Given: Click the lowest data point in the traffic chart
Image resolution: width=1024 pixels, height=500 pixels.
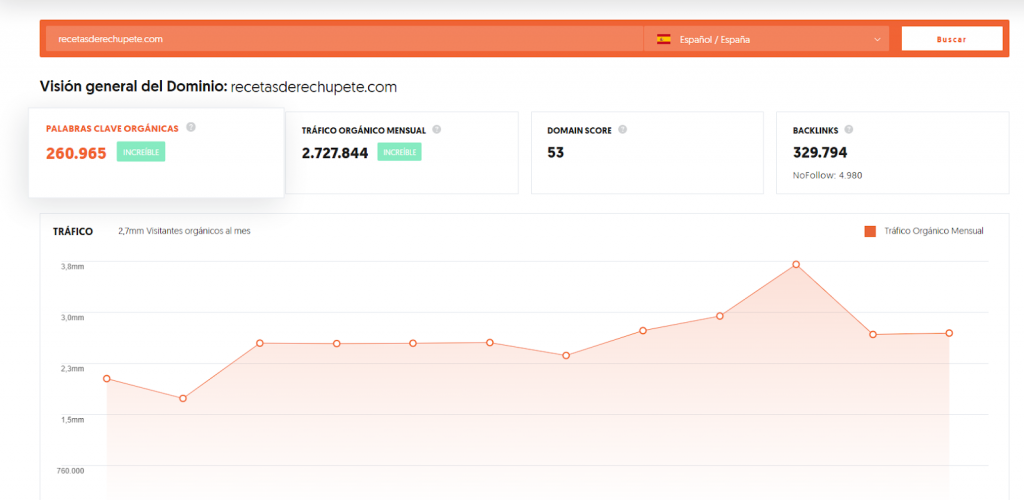Looking at the screenshot, I should coord(183,398).
